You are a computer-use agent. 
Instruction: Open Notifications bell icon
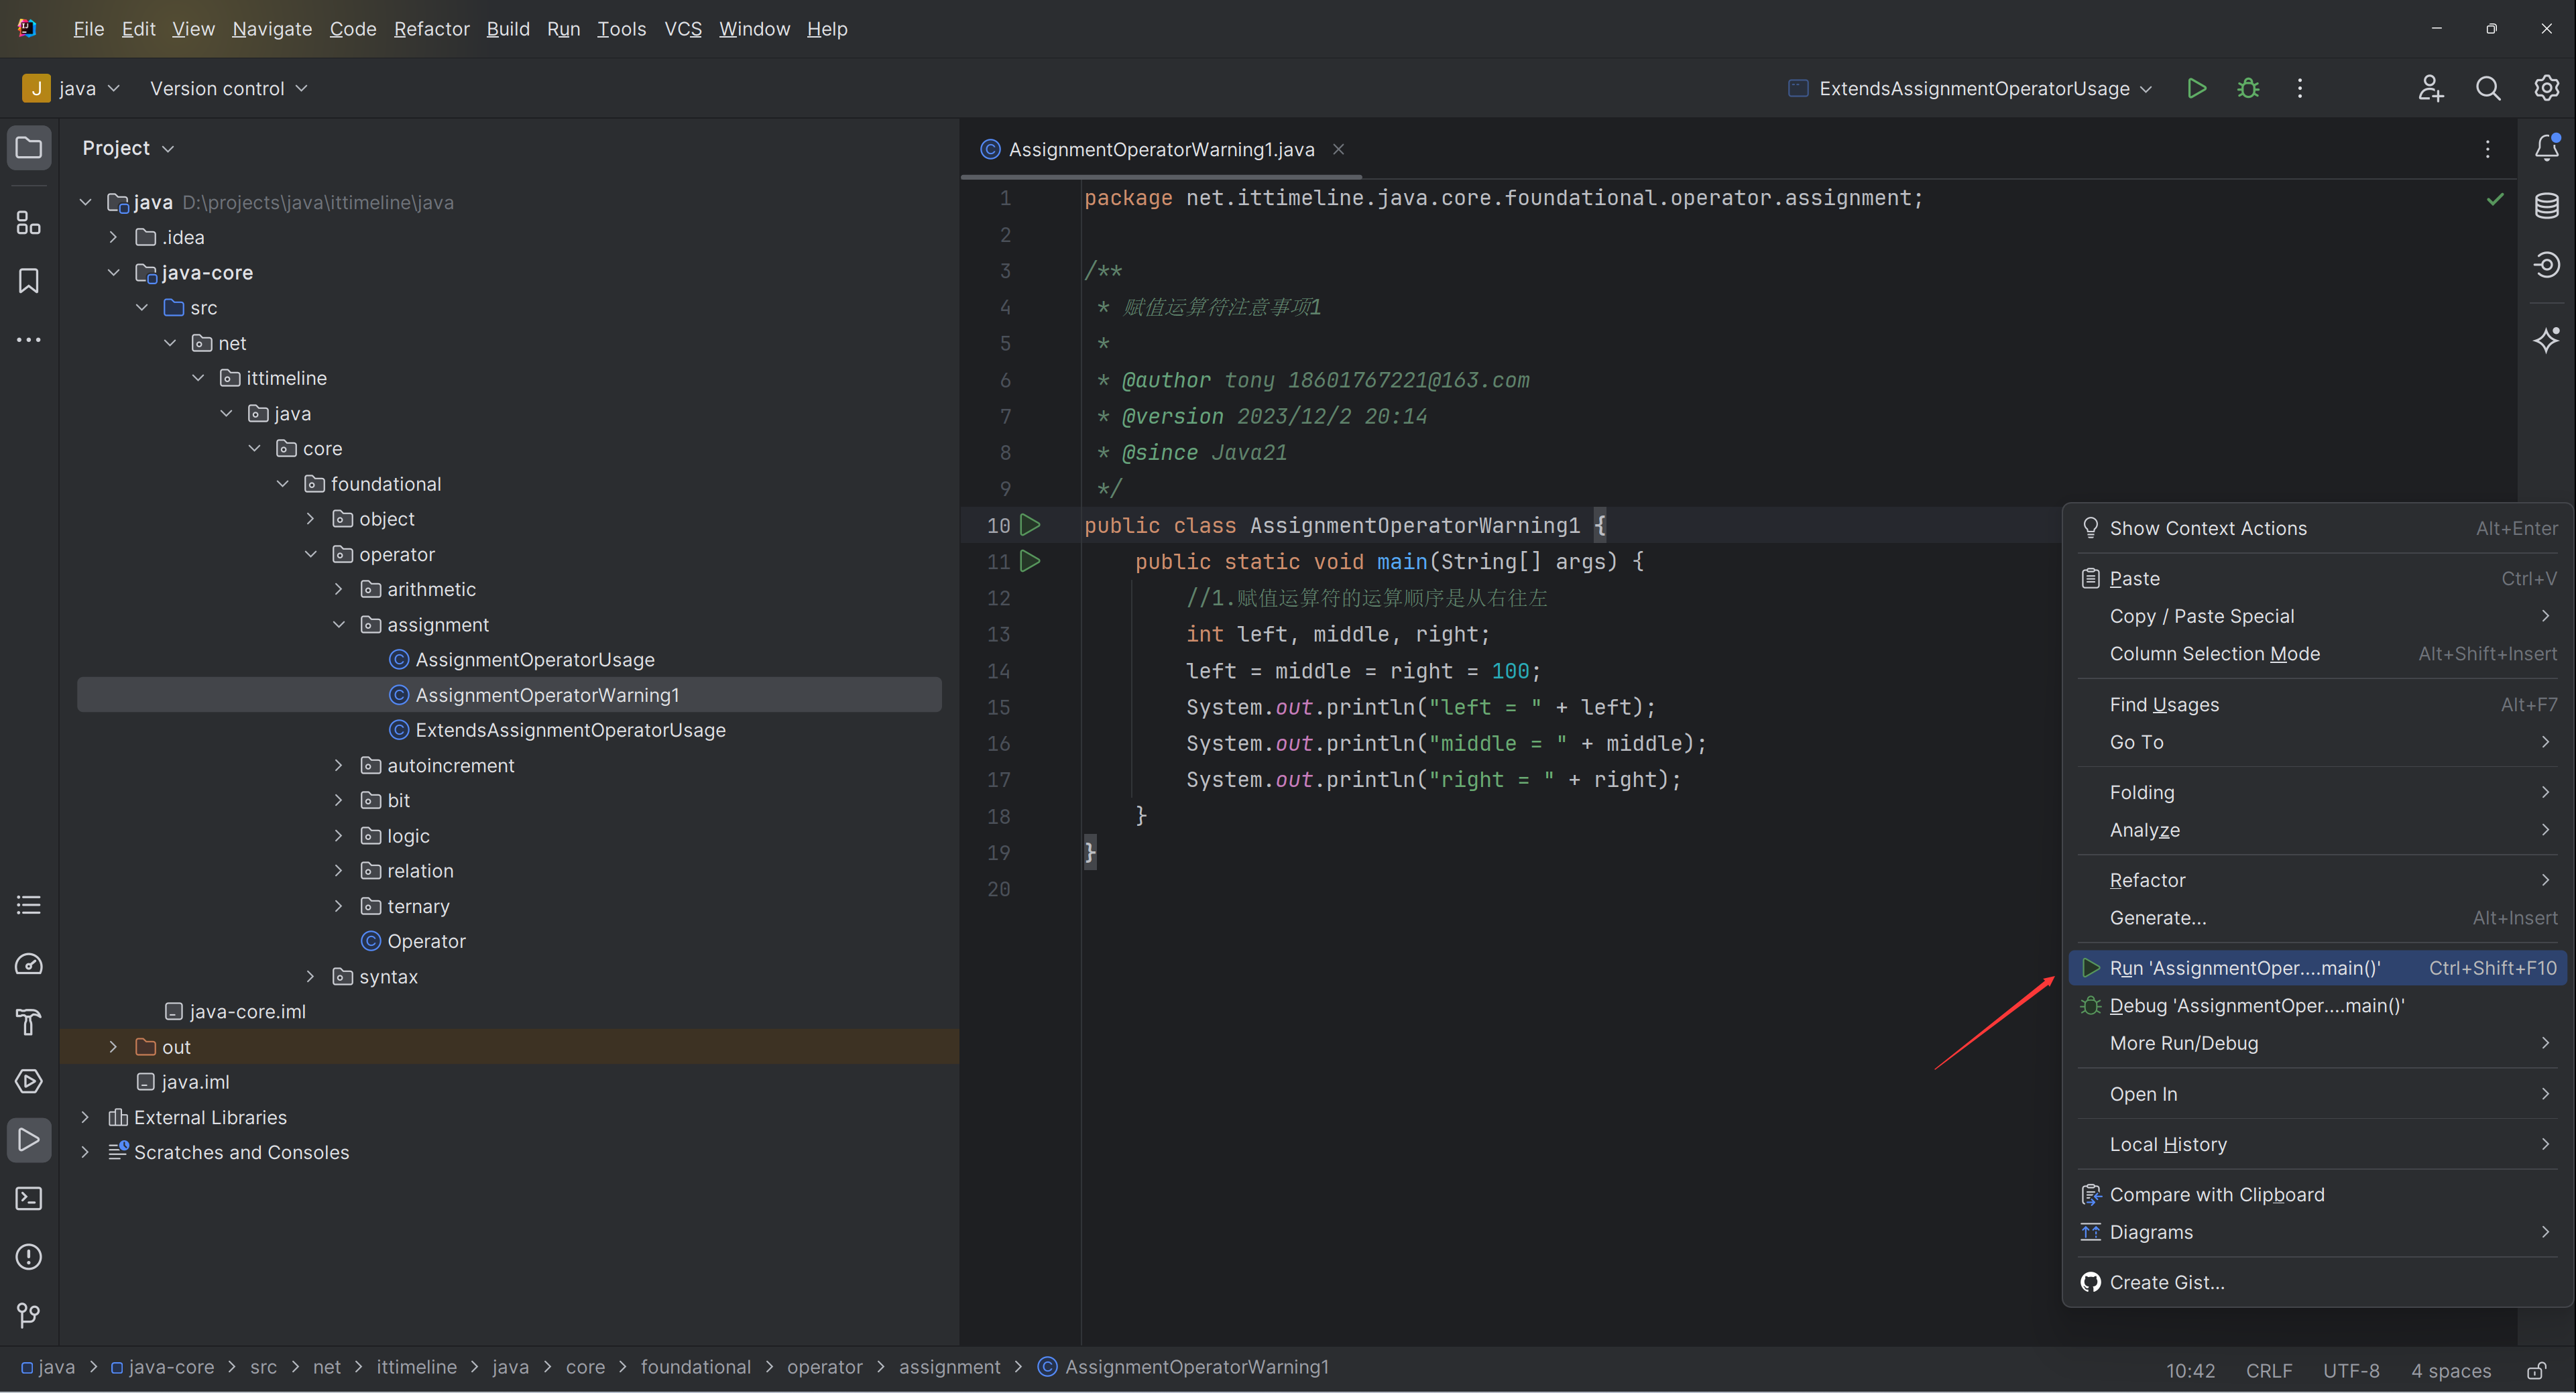click(2546, 148)
